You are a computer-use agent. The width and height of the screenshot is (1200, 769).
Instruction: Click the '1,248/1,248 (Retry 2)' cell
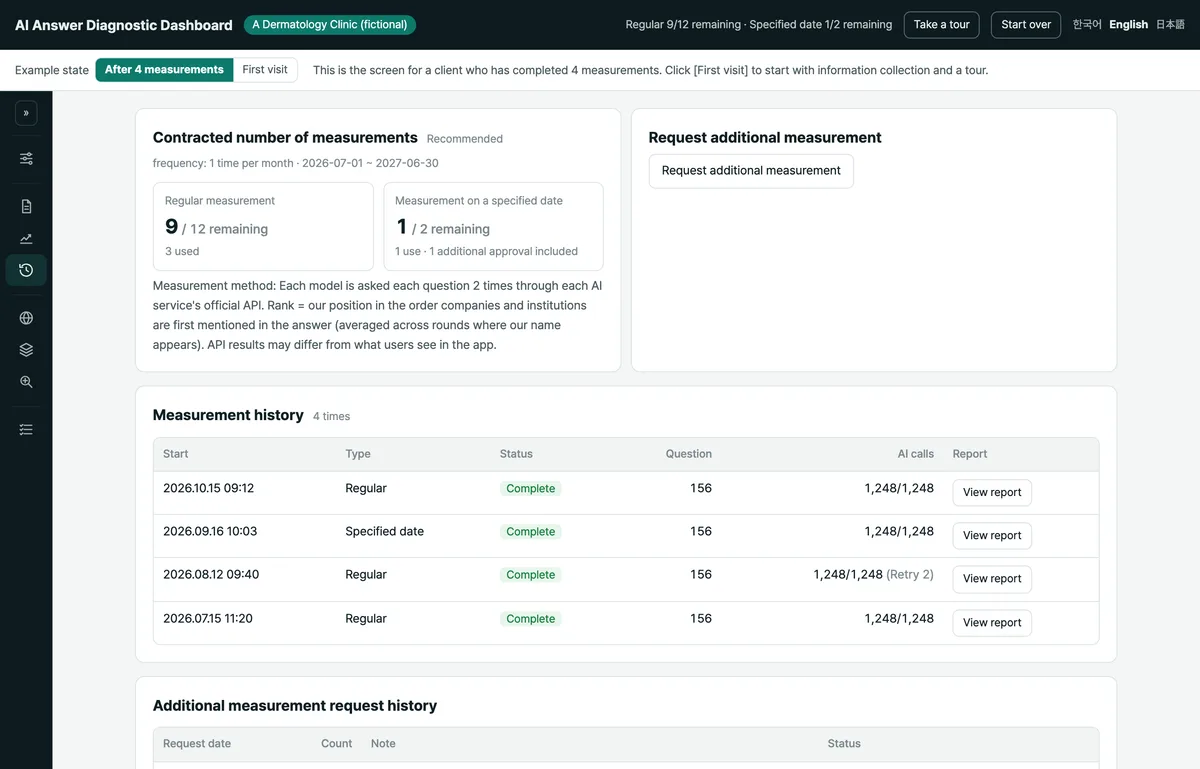point(873,574)
